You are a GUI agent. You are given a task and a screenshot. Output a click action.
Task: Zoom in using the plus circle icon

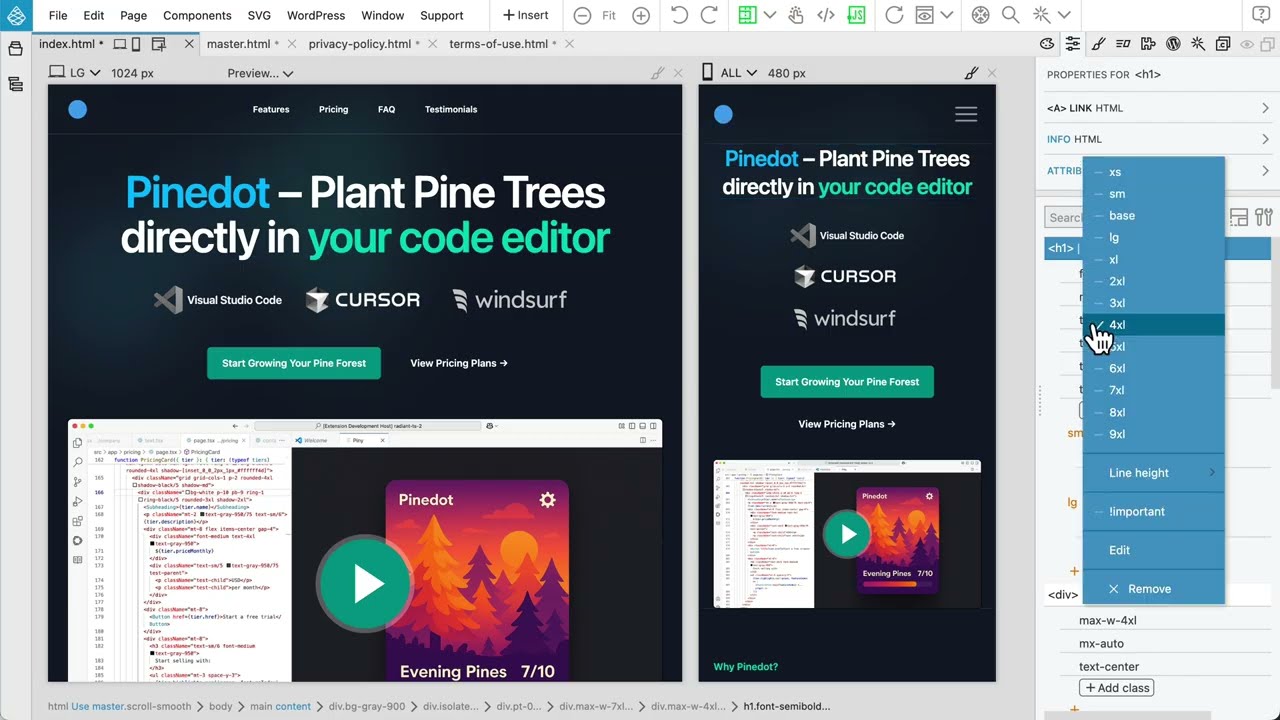pos(641,15)
